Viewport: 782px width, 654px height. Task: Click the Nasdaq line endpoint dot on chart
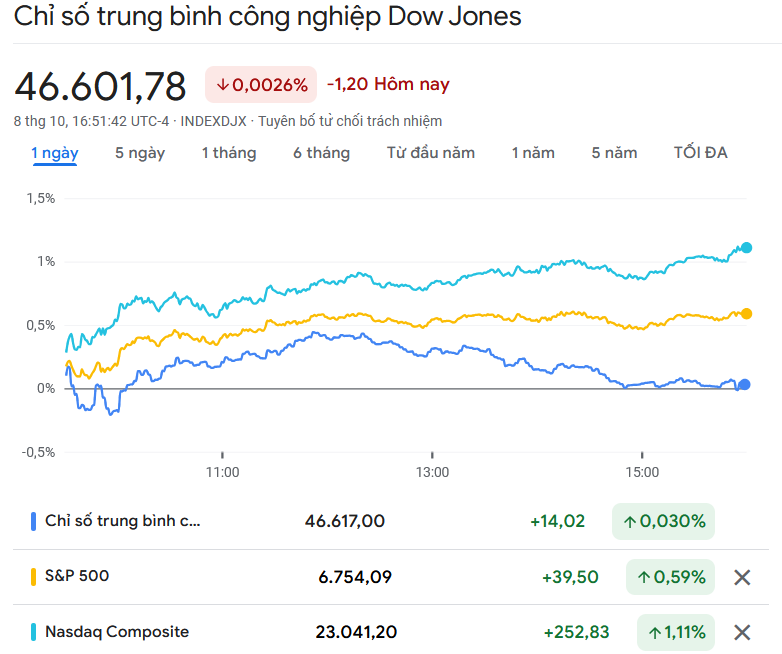tap(746, 248)
